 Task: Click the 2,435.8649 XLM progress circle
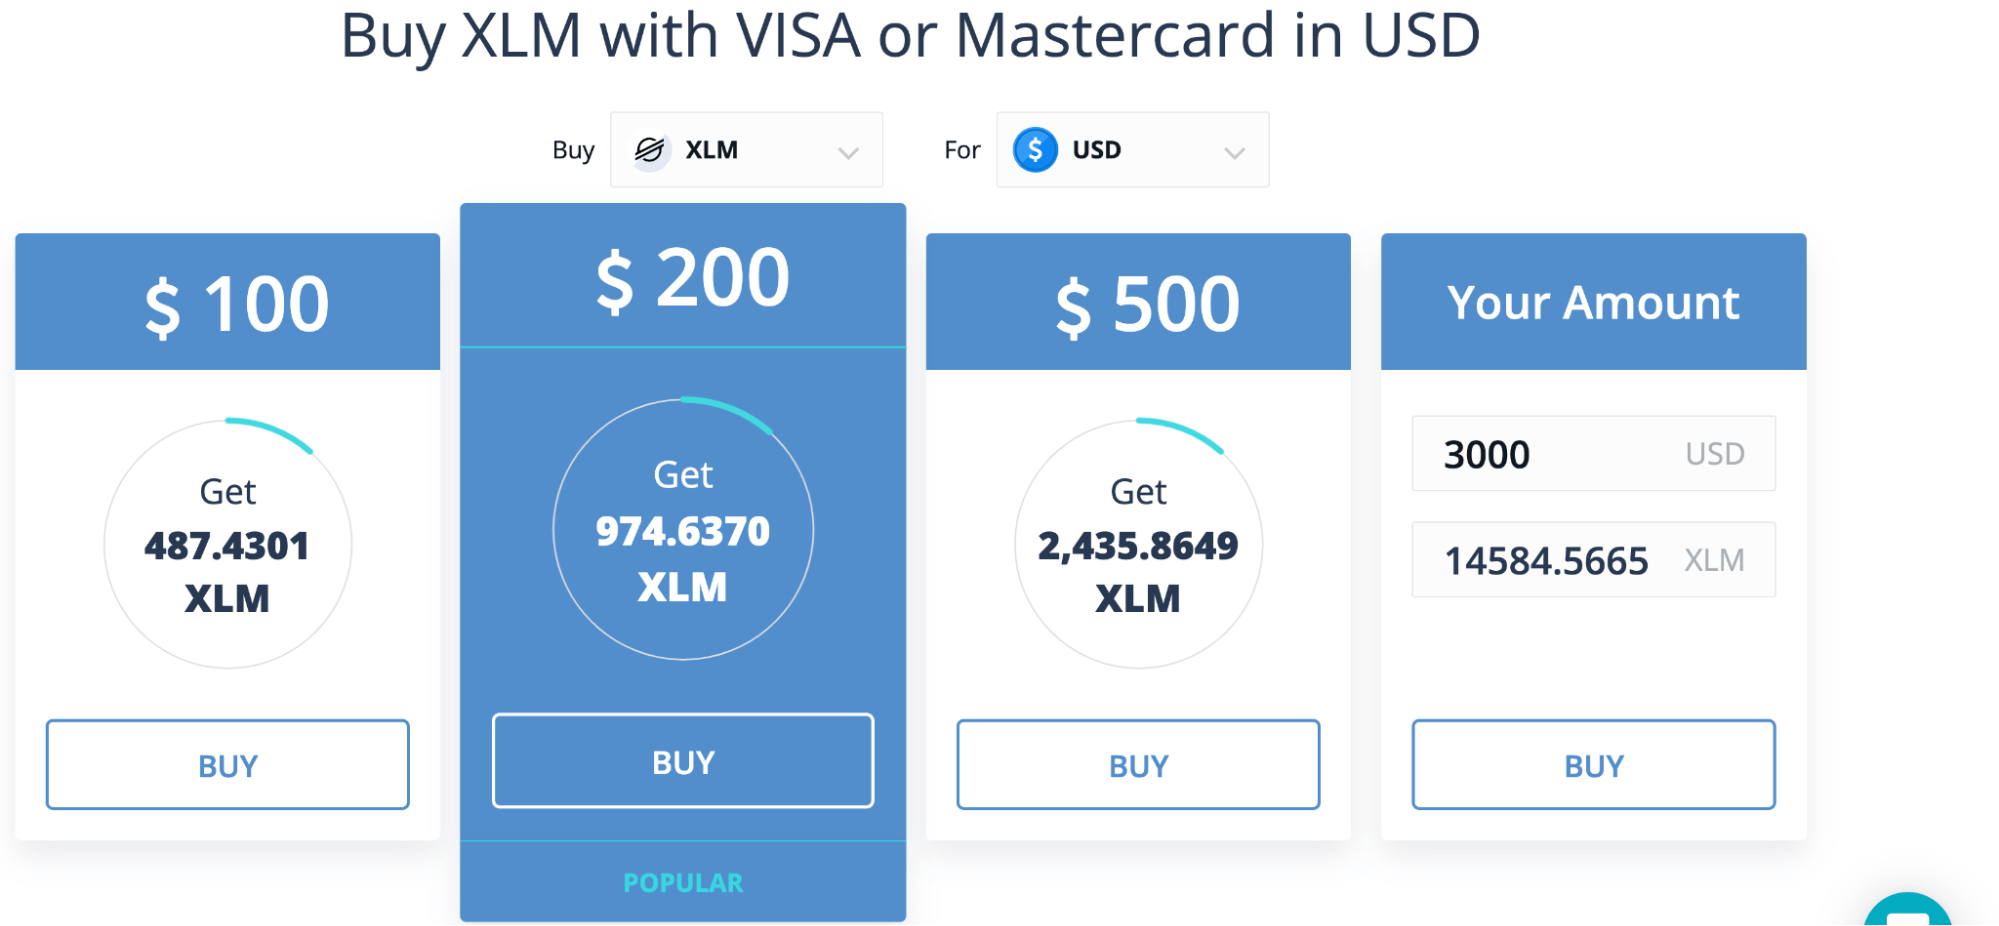point(1138,544)
